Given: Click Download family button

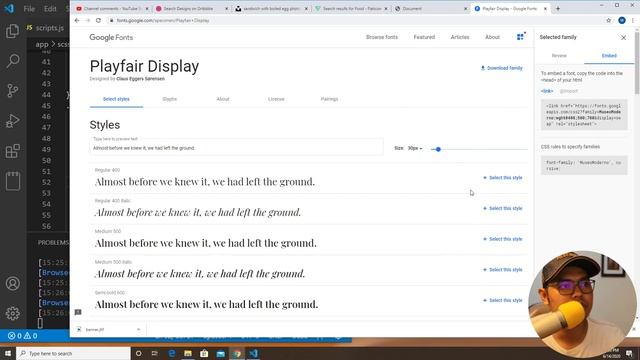Looking at the screenshot, I should click(x=502, y=68).
